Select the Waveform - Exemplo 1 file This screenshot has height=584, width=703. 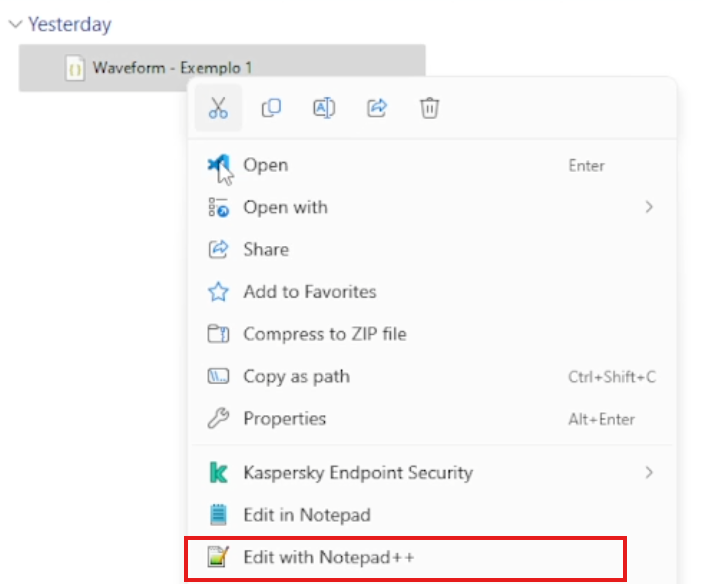point(172,68)
